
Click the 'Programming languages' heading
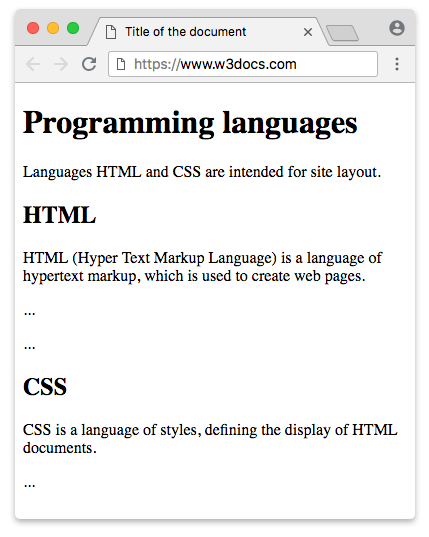tap(190, 124)
